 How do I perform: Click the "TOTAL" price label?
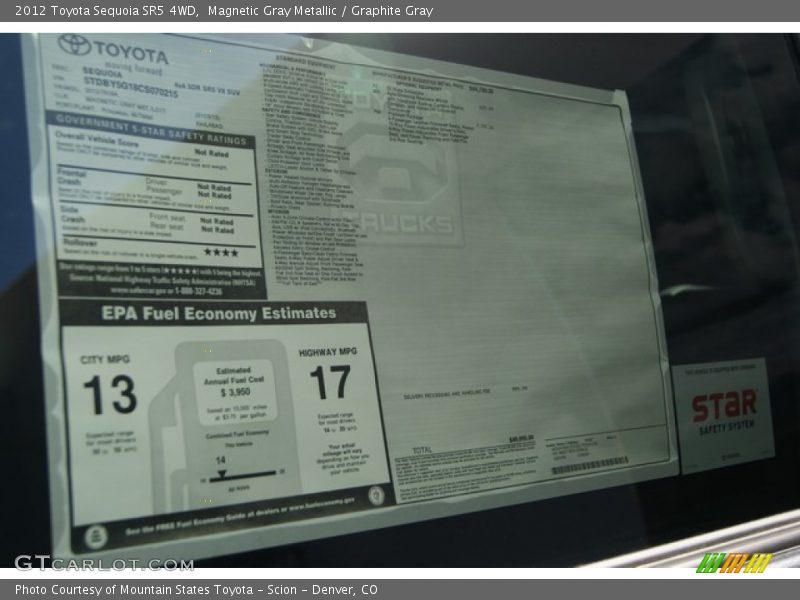click(422, 450)
